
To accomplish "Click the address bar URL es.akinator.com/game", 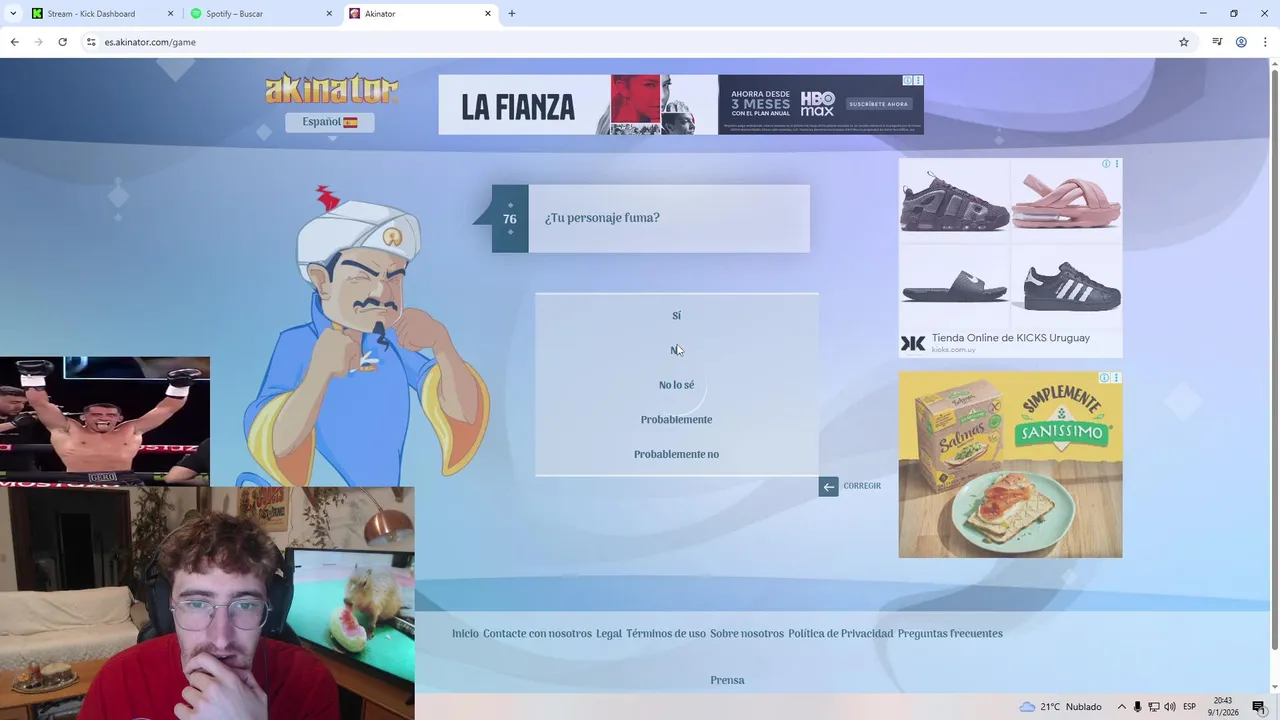I will (150, 42).
